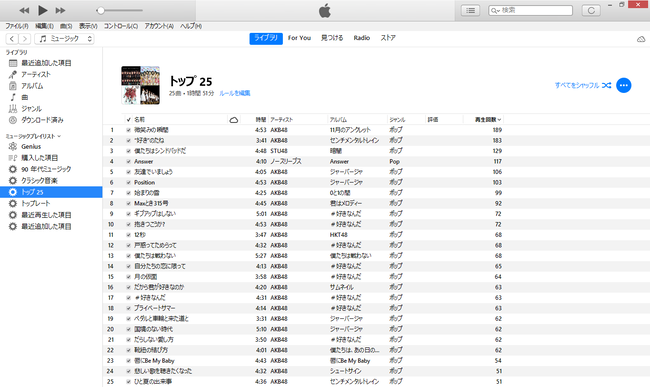Select the トップ 25 playlist in the sidebar
This screenshot has width=650, height=387.
[x=51, y=192]
